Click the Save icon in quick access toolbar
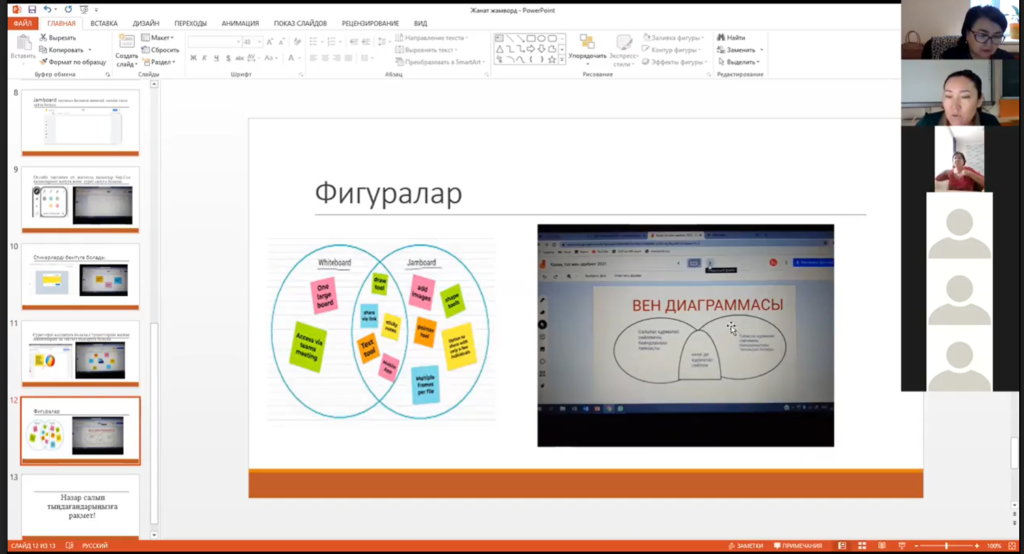 tap(32, 9)
